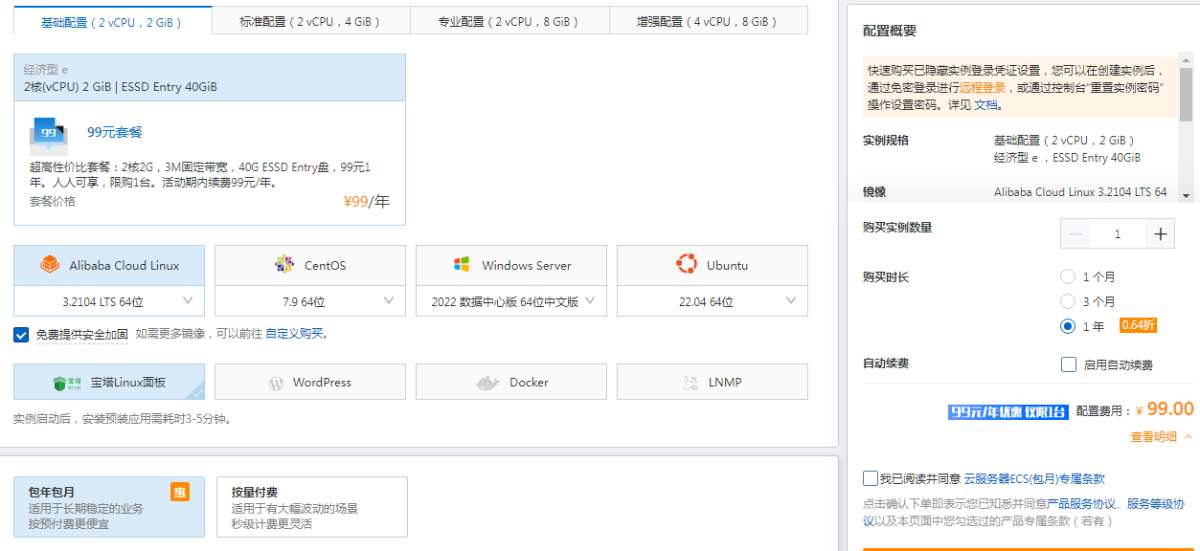Open Windows Server 2022 数据中心版 version dropdown
1200x551 pixels.
tap(511, 301)
